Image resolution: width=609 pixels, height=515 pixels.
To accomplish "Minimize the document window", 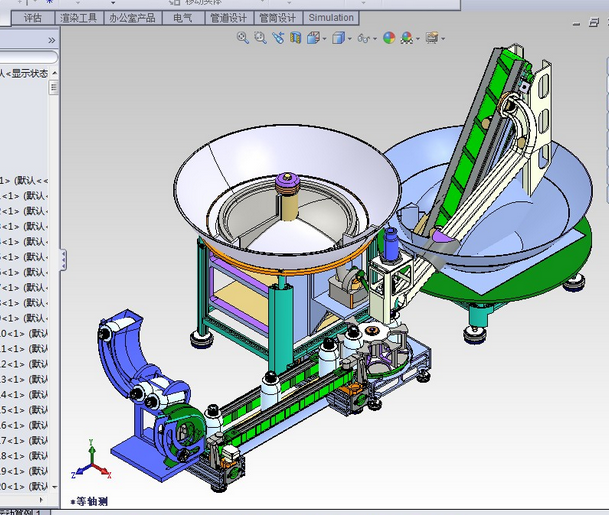I will (577, 24).
